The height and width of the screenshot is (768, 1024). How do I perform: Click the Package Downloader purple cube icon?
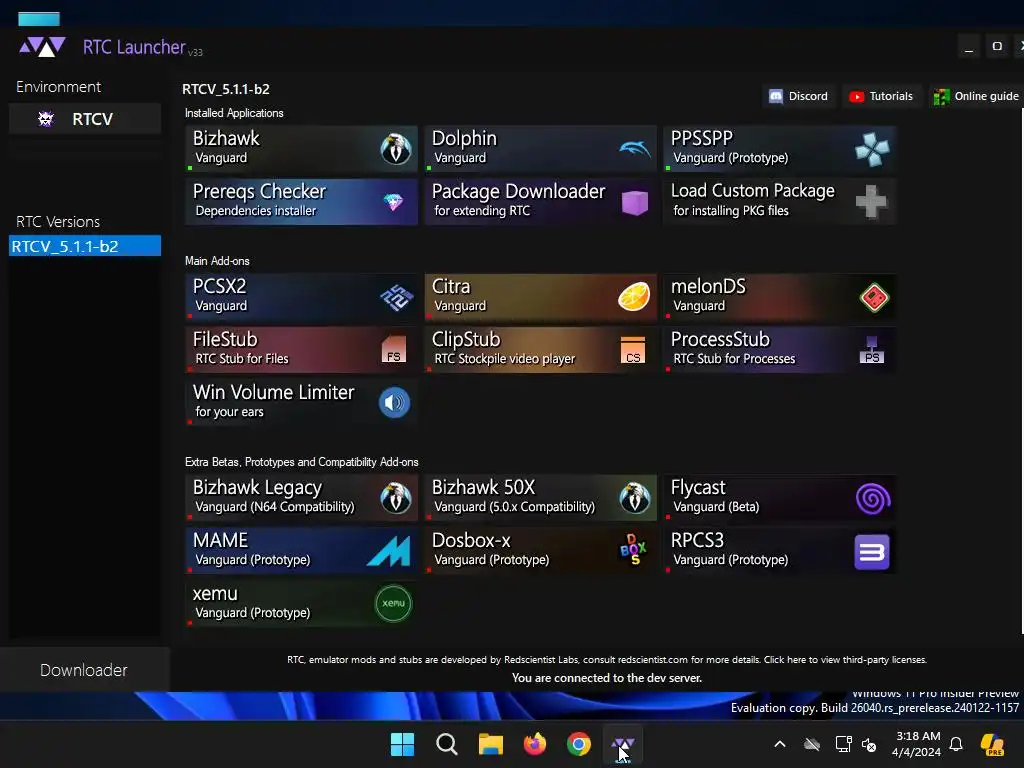point(635,202)
